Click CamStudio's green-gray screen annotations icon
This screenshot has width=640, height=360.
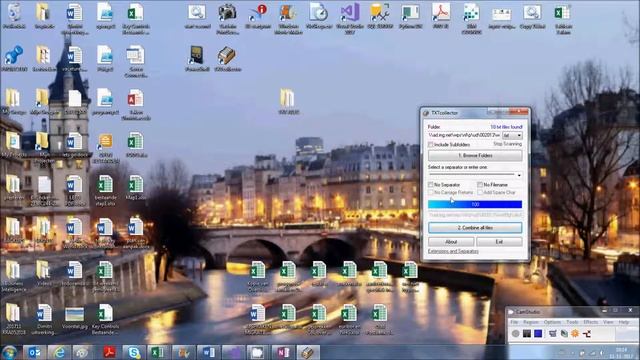coord(564,333)
